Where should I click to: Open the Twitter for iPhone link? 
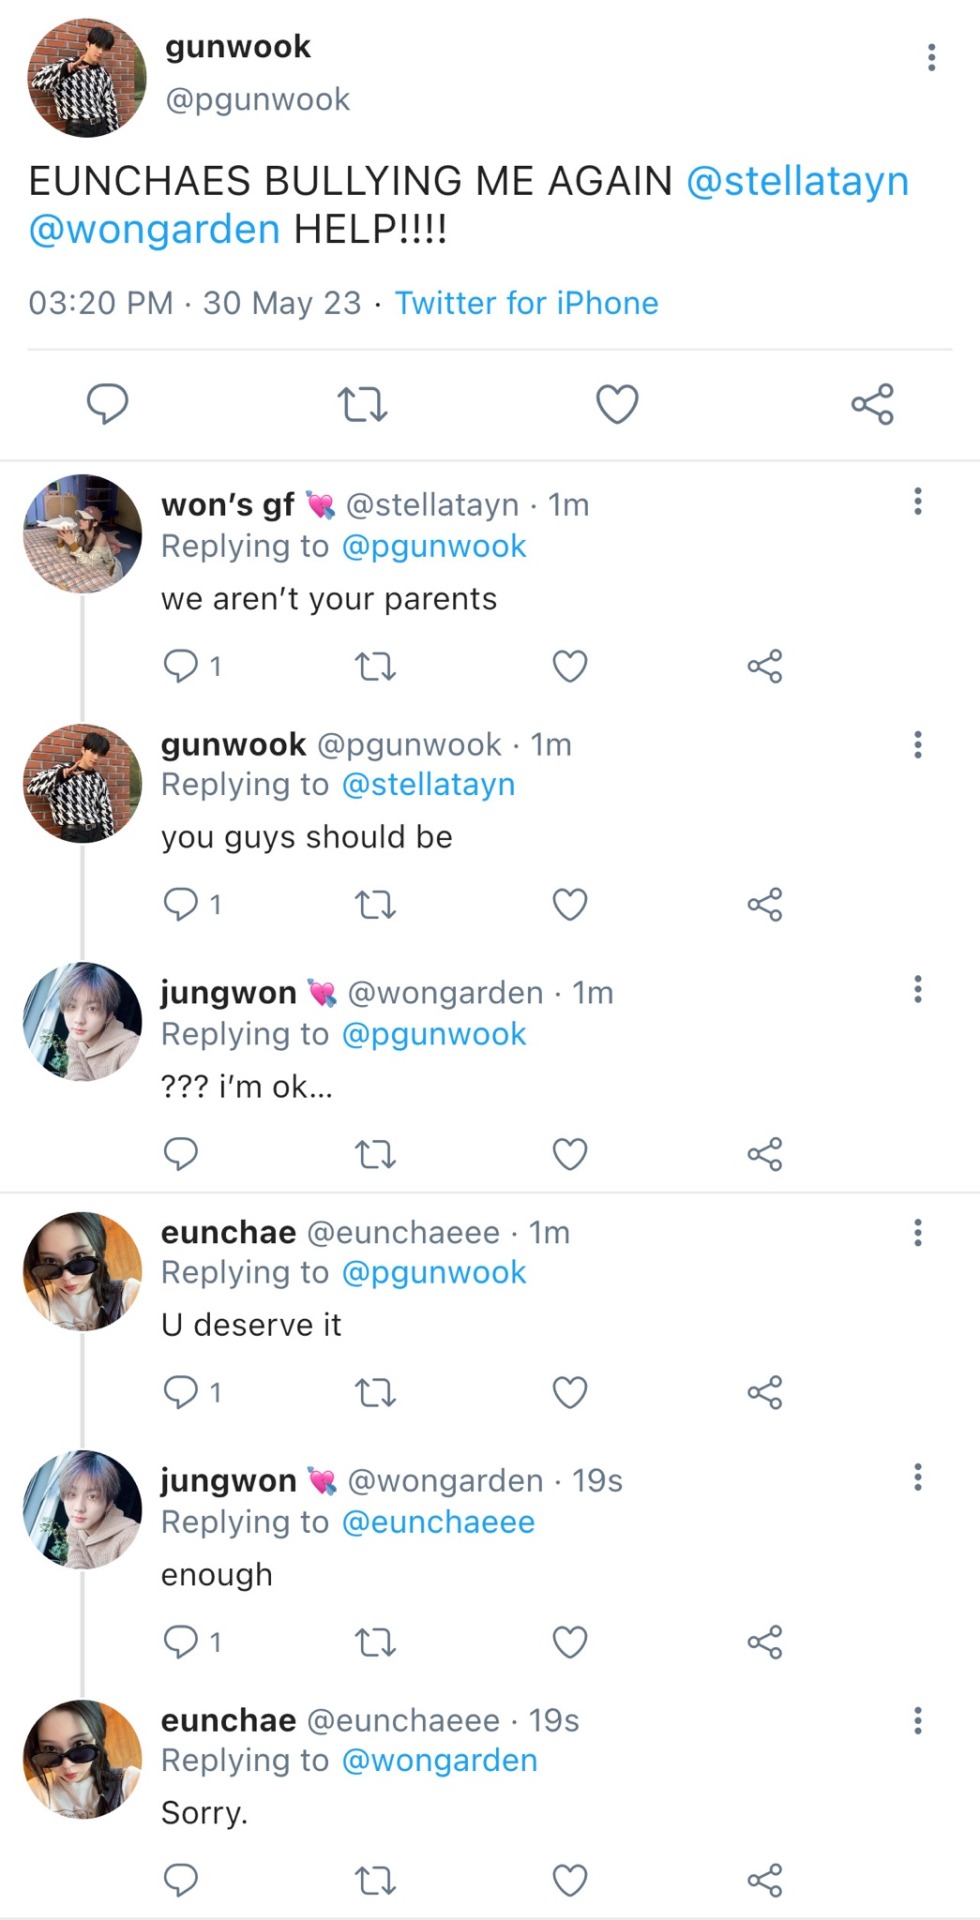[526, 303]
